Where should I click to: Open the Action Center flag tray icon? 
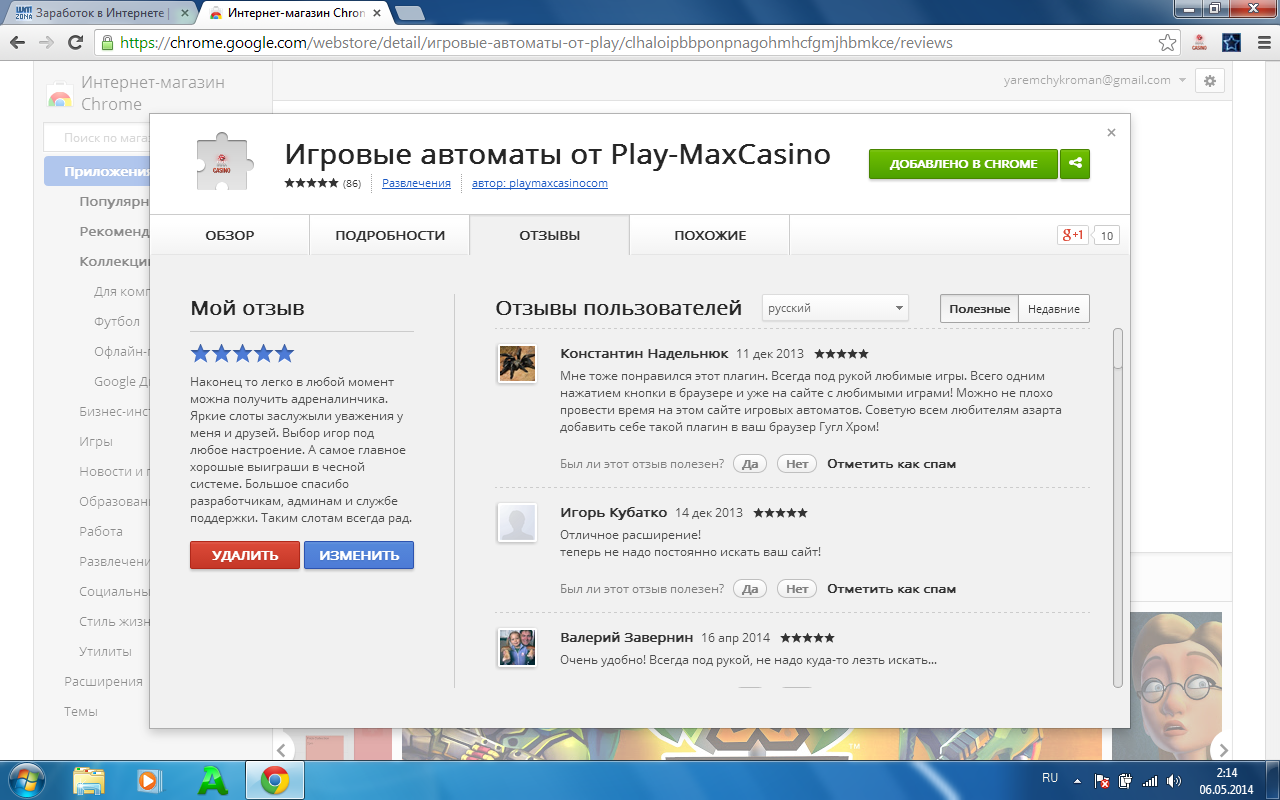(1102, 781)
